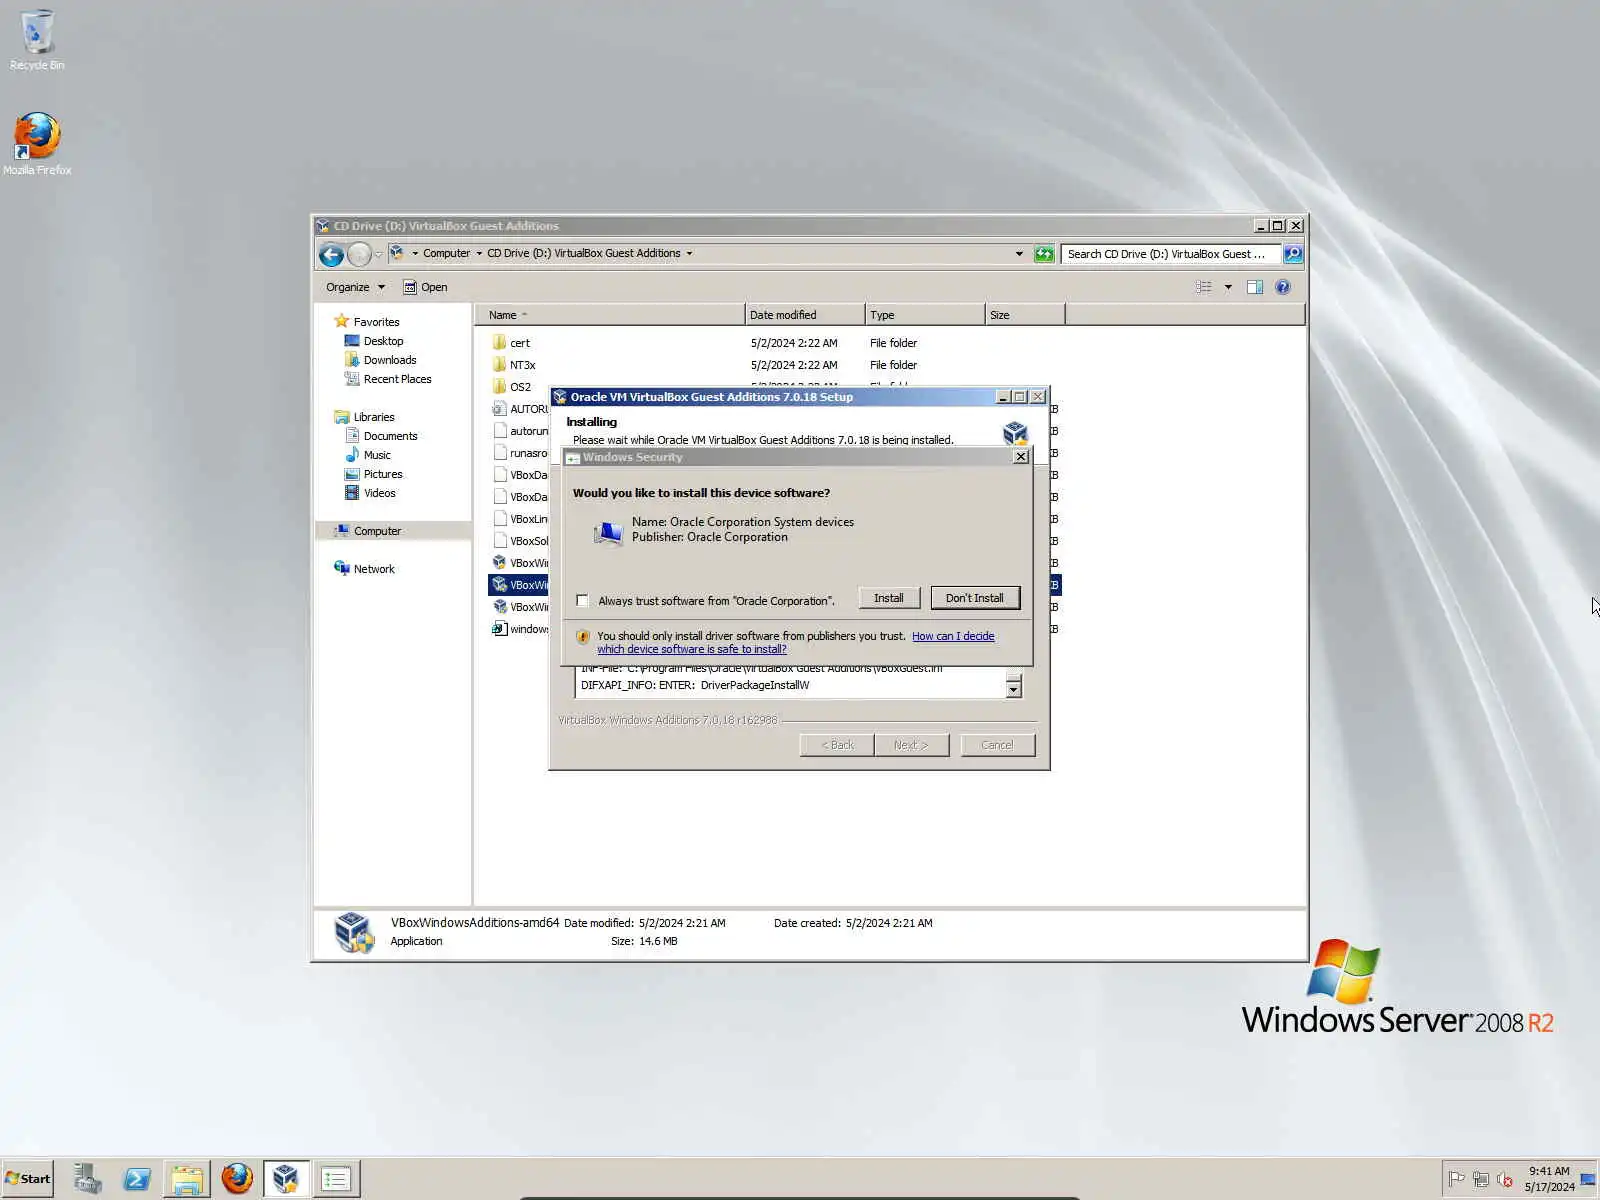Image resolution: width=1600 pixels, height=1200 pixels.
Task: Open Server Manager from the taskbar
Action: (88, 1178)
